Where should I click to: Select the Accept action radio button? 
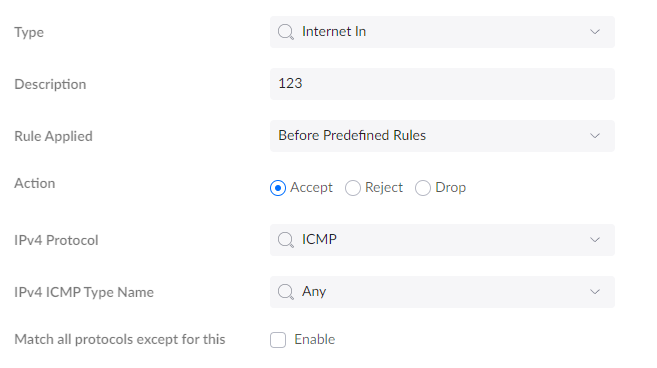[x=278, y=188]
